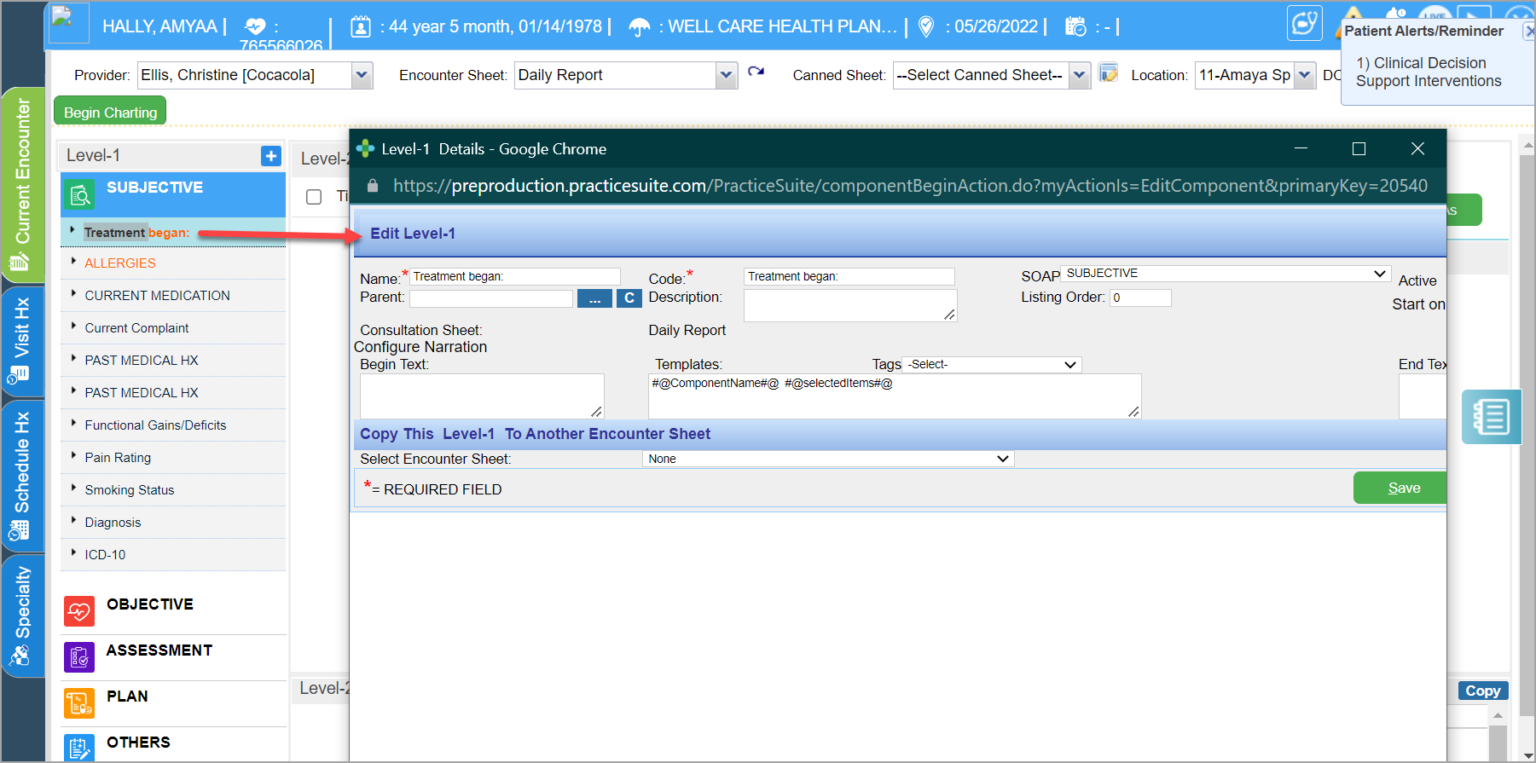
Task: Close the Patient Alerts/Reminder popup
Action: 1529,31
